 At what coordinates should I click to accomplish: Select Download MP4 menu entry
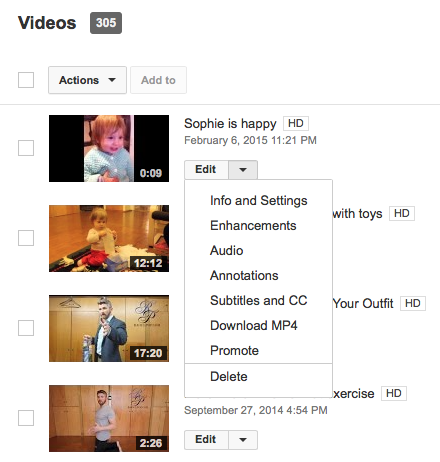click(258, 326)
